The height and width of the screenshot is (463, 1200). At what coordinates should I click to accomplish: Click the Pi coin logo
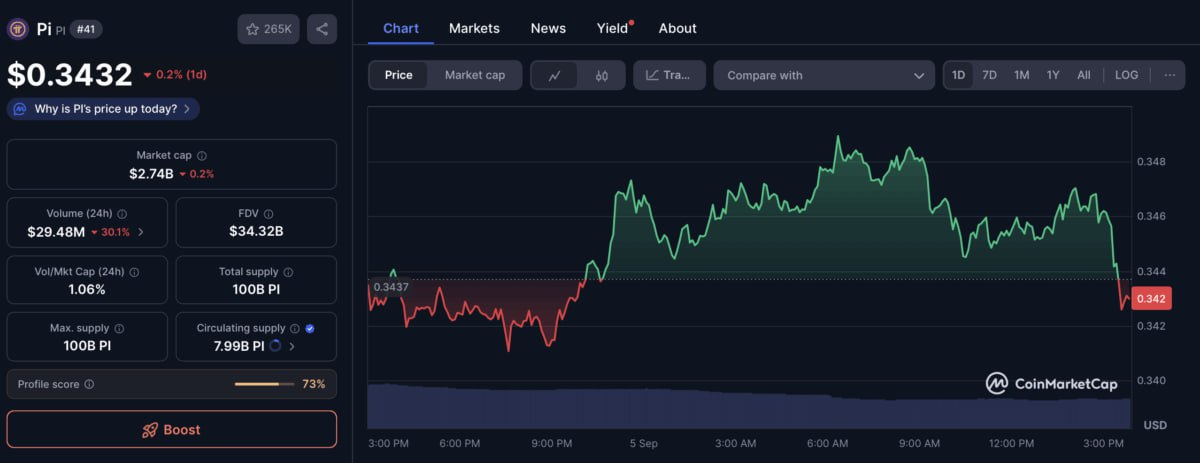coord(17,29)
